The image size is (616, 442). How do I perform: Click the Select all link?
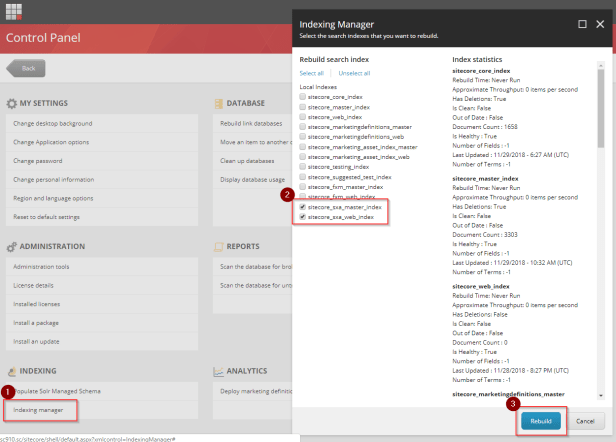[311, 73]
